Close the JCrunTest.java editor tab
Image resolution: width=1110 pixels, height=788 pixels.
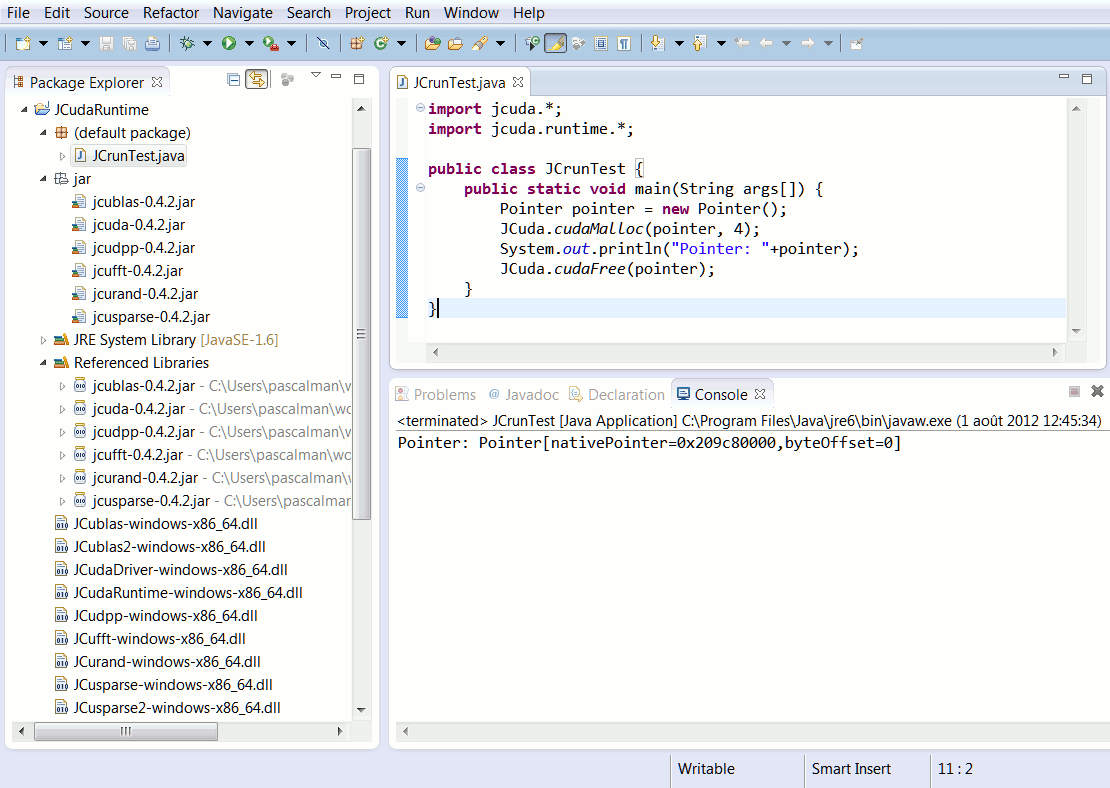(519, 82)
